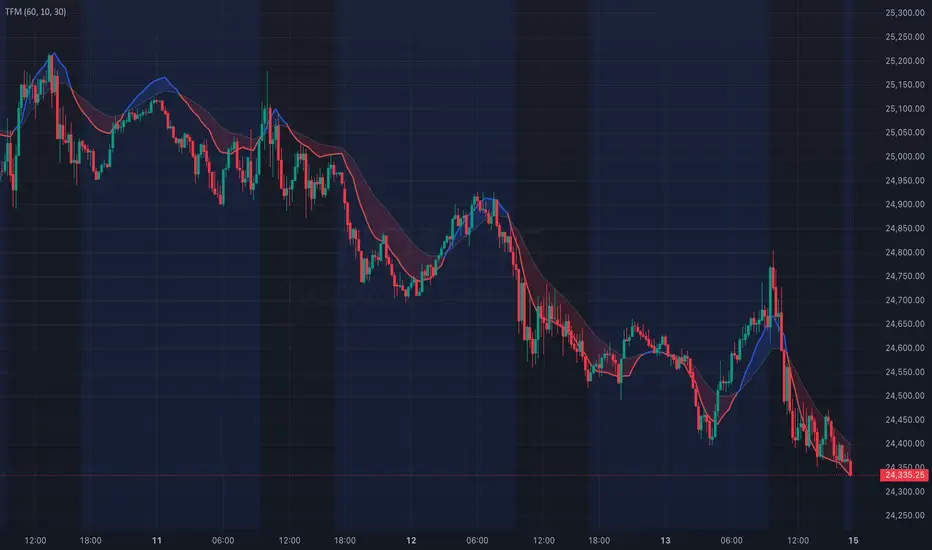The height and width of the screenshot is (550, 932).
Task: Click the 24,400.00 price axis label
Action: click(x=905, y=444)
